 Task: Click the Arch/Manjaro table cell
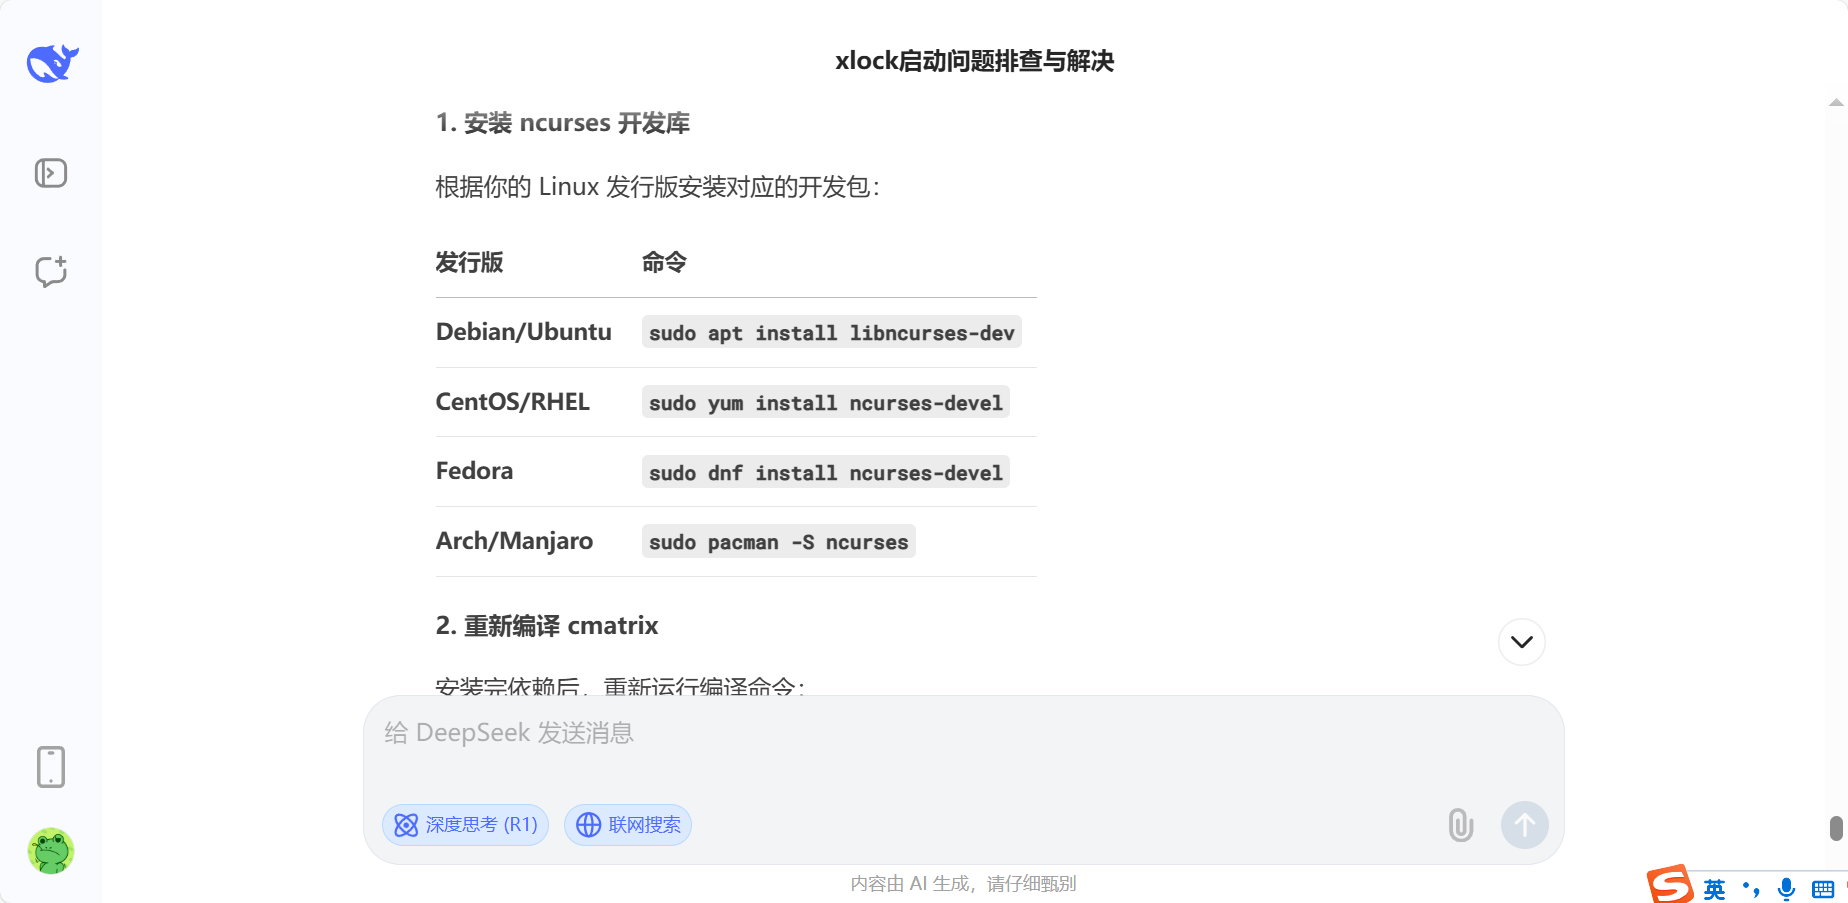click(514, 541)
